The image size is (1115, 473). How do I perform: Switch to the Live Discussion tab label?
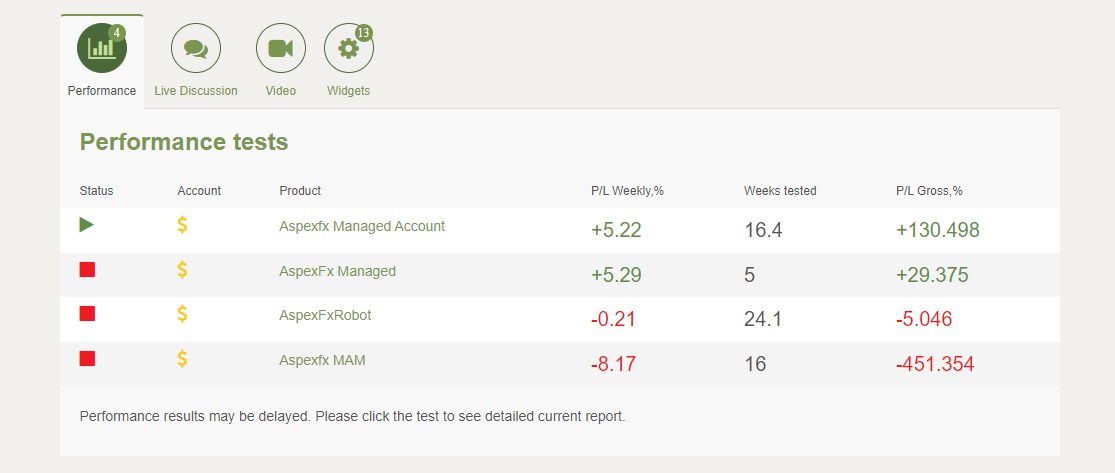point(196,91)
